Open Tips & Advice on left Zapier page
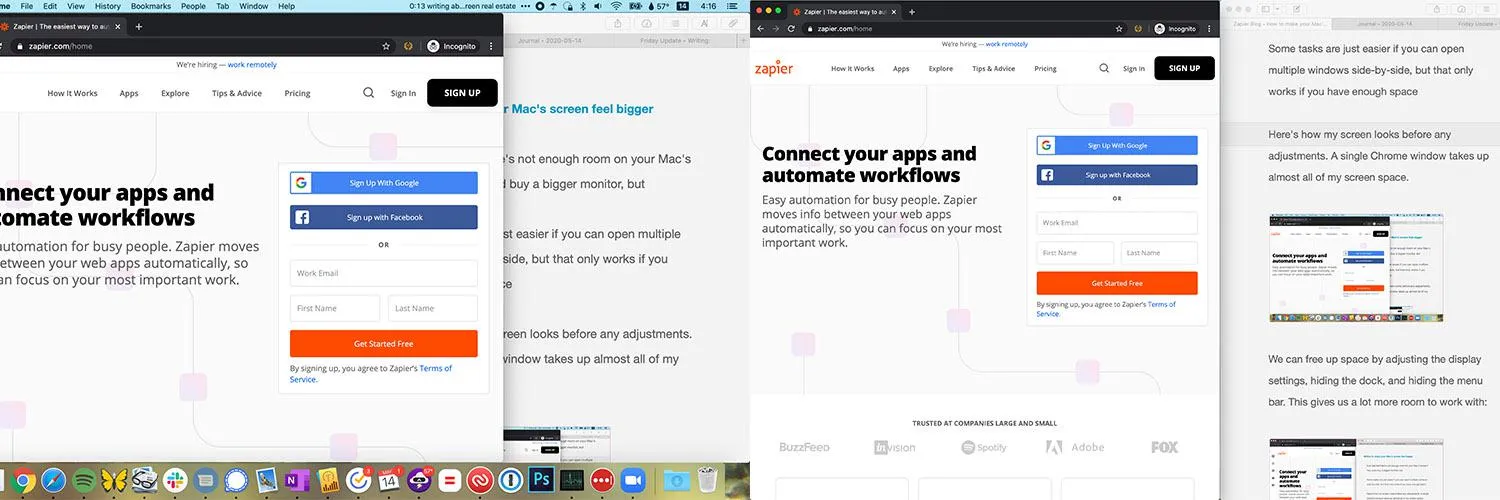1500x500 pixels. (x=237, y=93)
